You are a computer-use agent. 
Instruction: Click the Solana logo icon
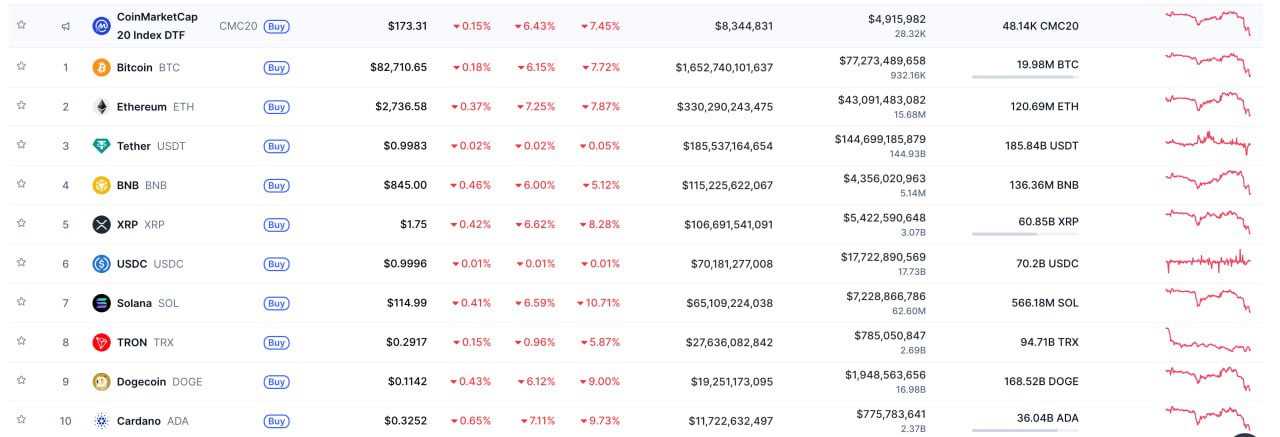coord(101,303)
